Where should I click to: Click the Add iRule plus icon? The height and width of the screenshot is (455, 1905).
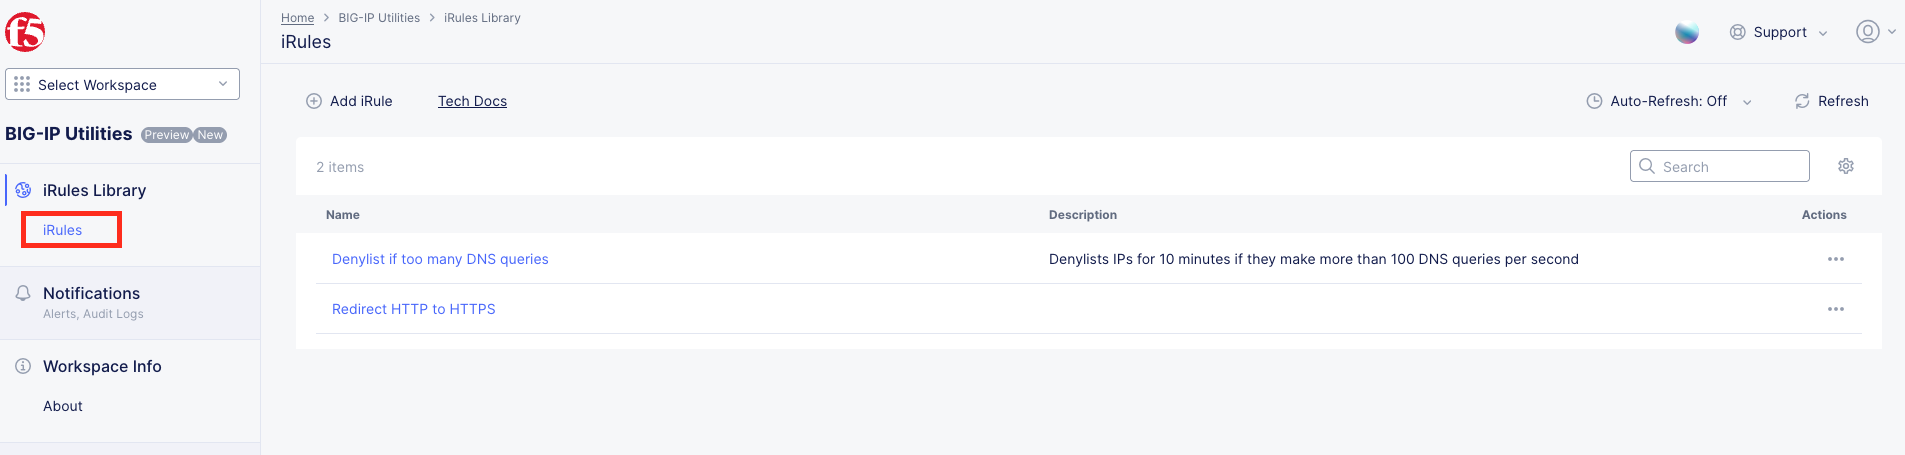point(314,101)
